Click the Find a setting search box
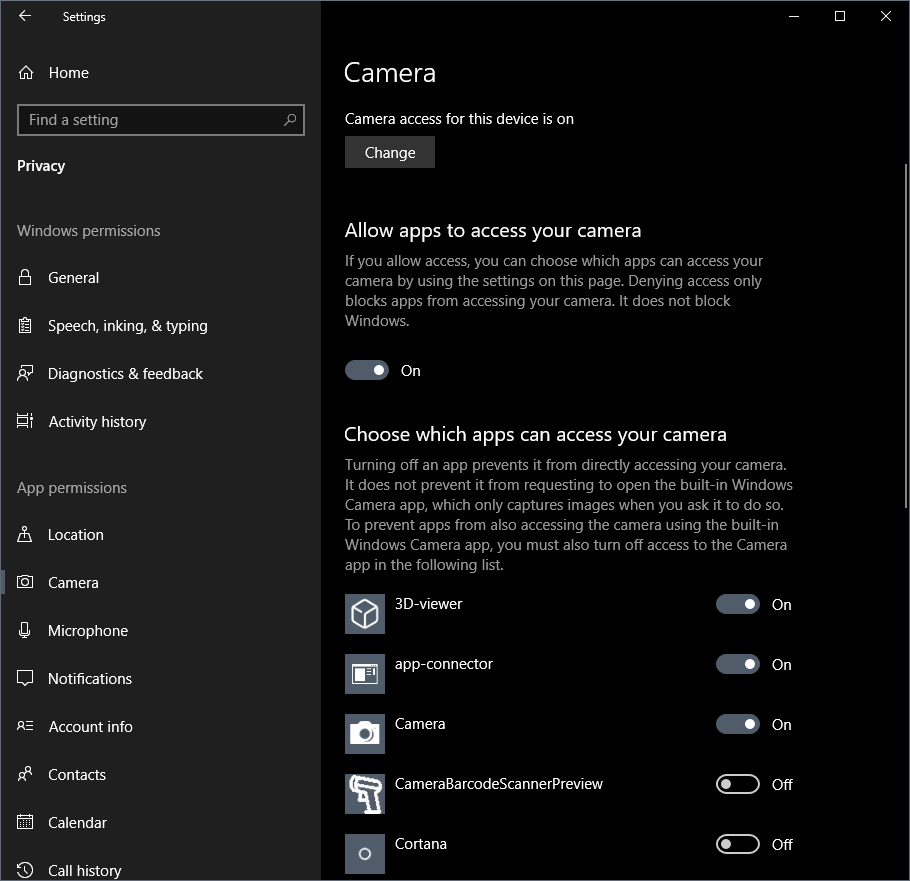Viewport: 910px width, 881px height. pos(161,120)
